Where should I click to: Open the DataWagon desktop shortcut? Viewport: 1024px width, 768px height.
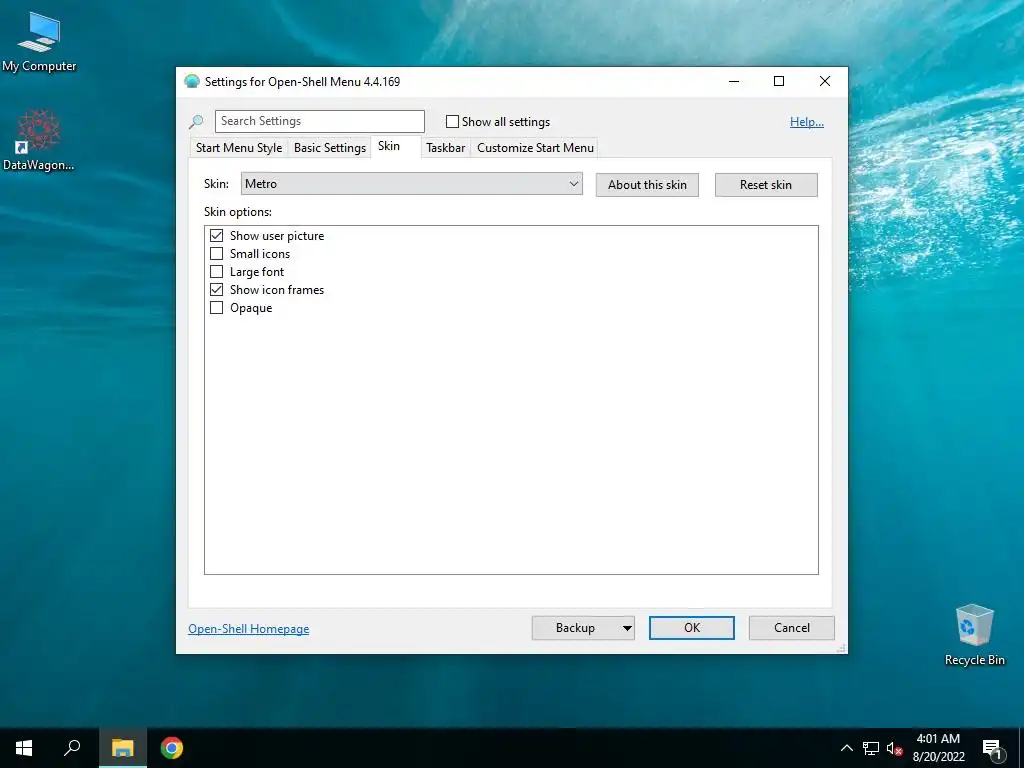39,140
